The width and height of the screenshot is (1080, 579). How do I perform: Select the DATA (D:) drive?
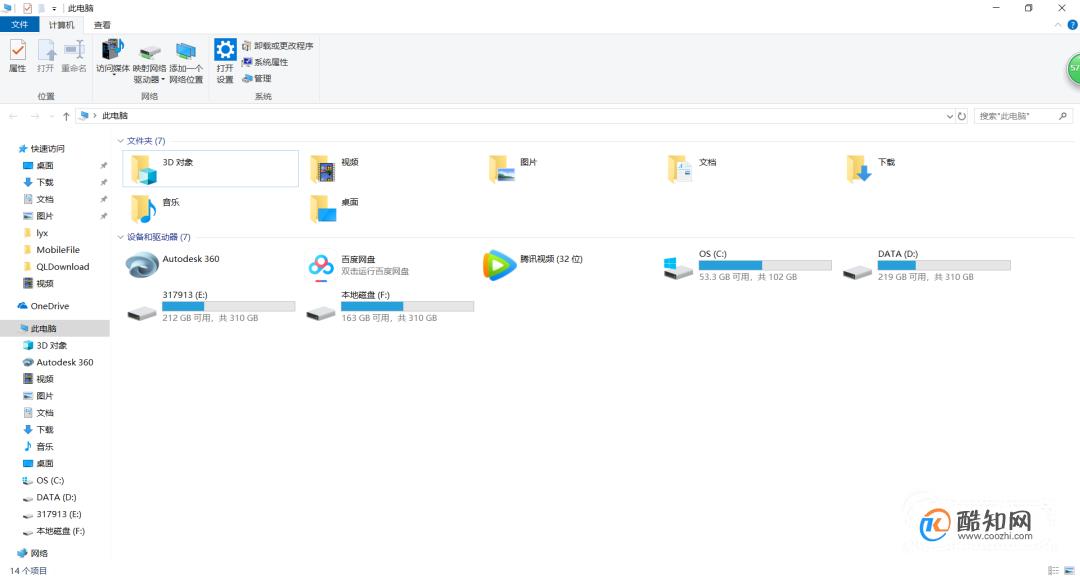coord(926,265)
